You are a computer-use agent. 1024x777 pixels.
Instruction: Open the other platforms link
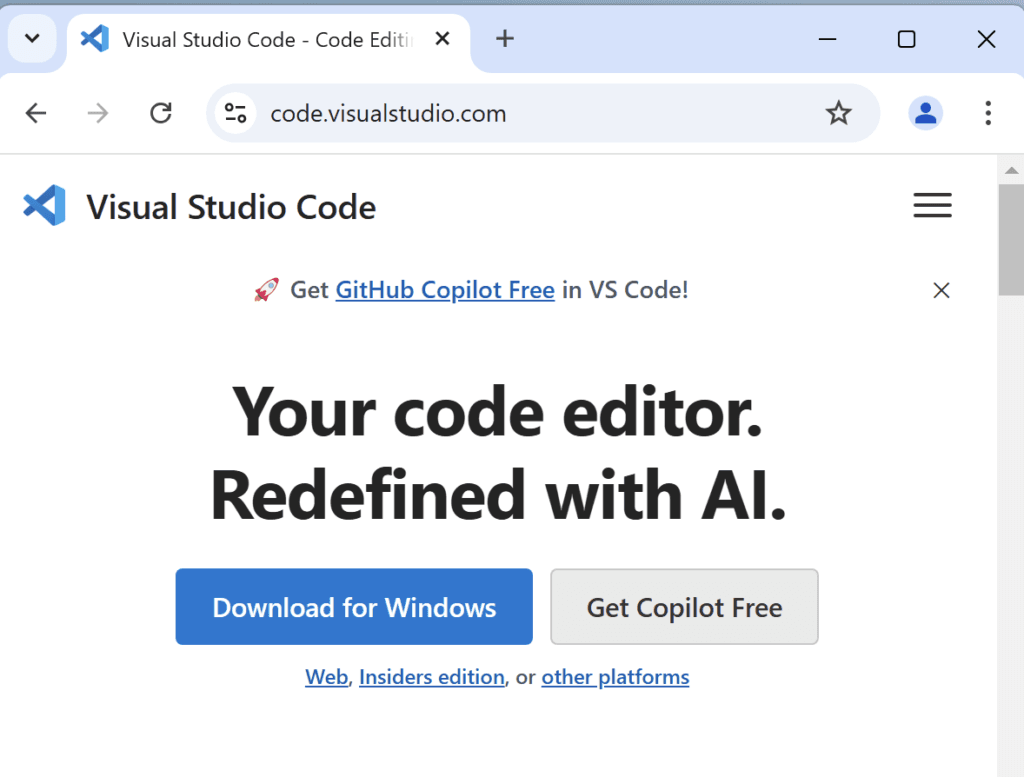[615, 677]
